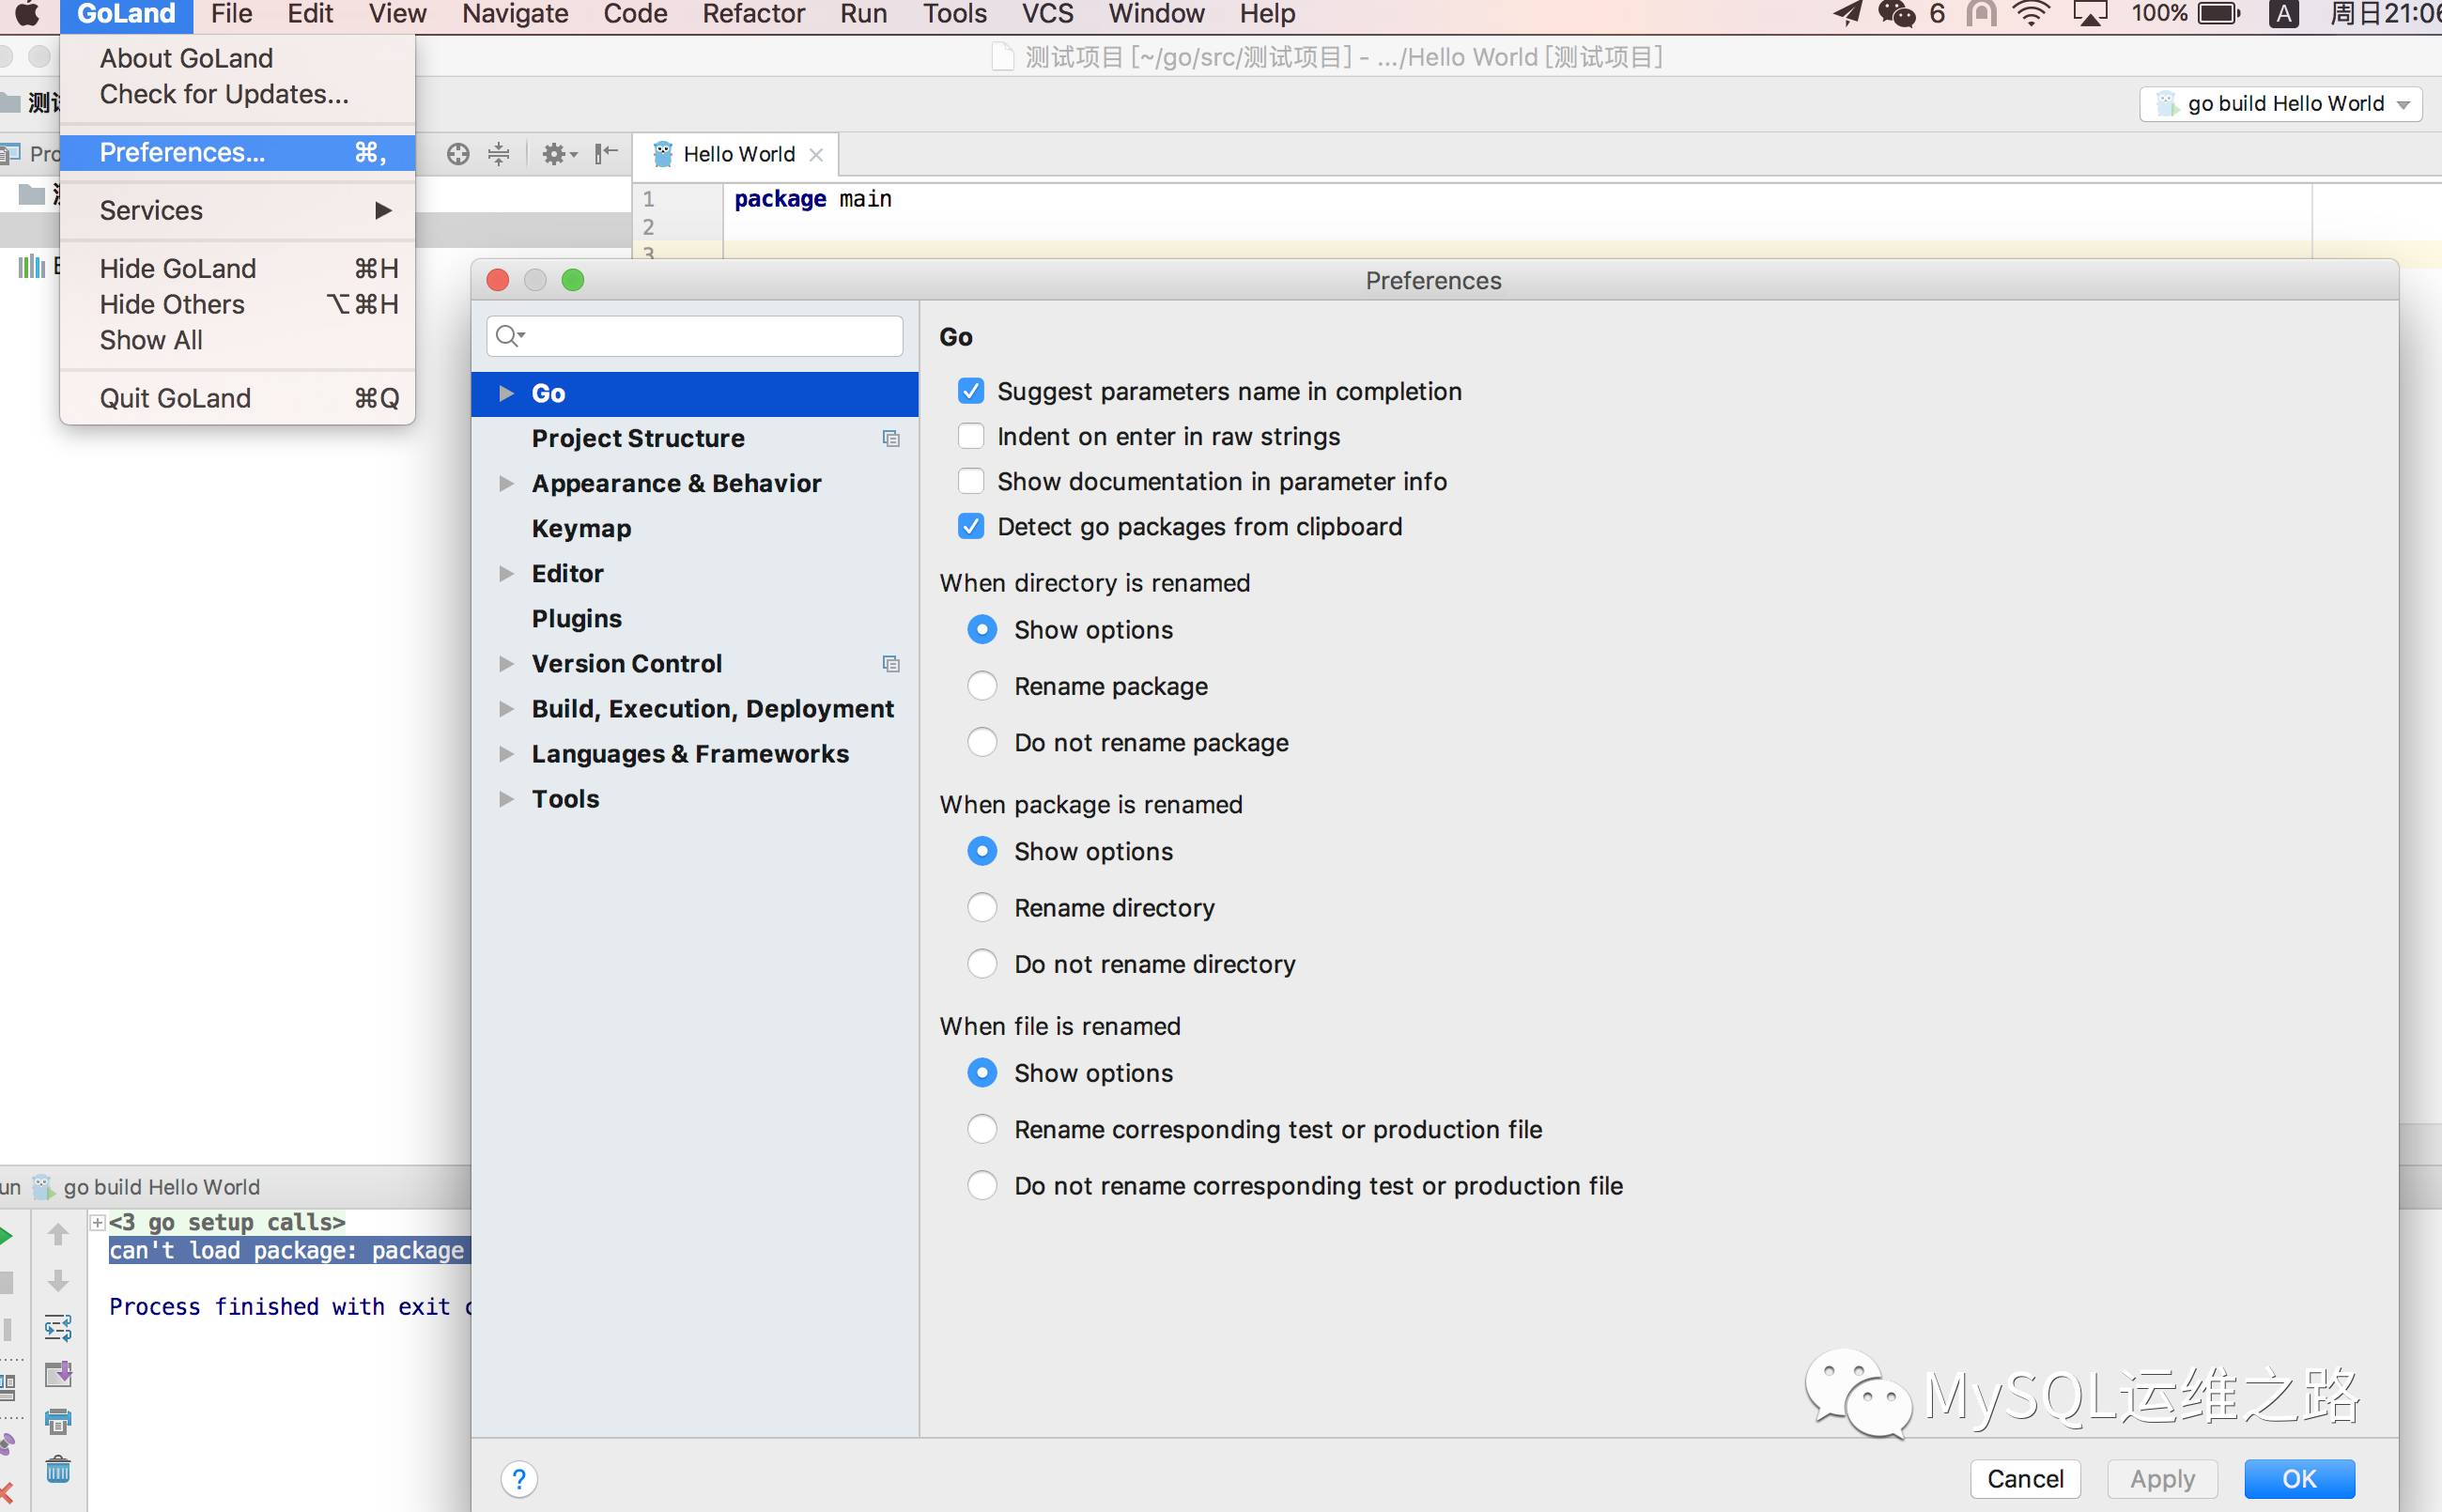This screenshot has height=1512, width=2442.
Task: Click the down stack trace arrow in Run panel
Action: [x=58, y=1281]
